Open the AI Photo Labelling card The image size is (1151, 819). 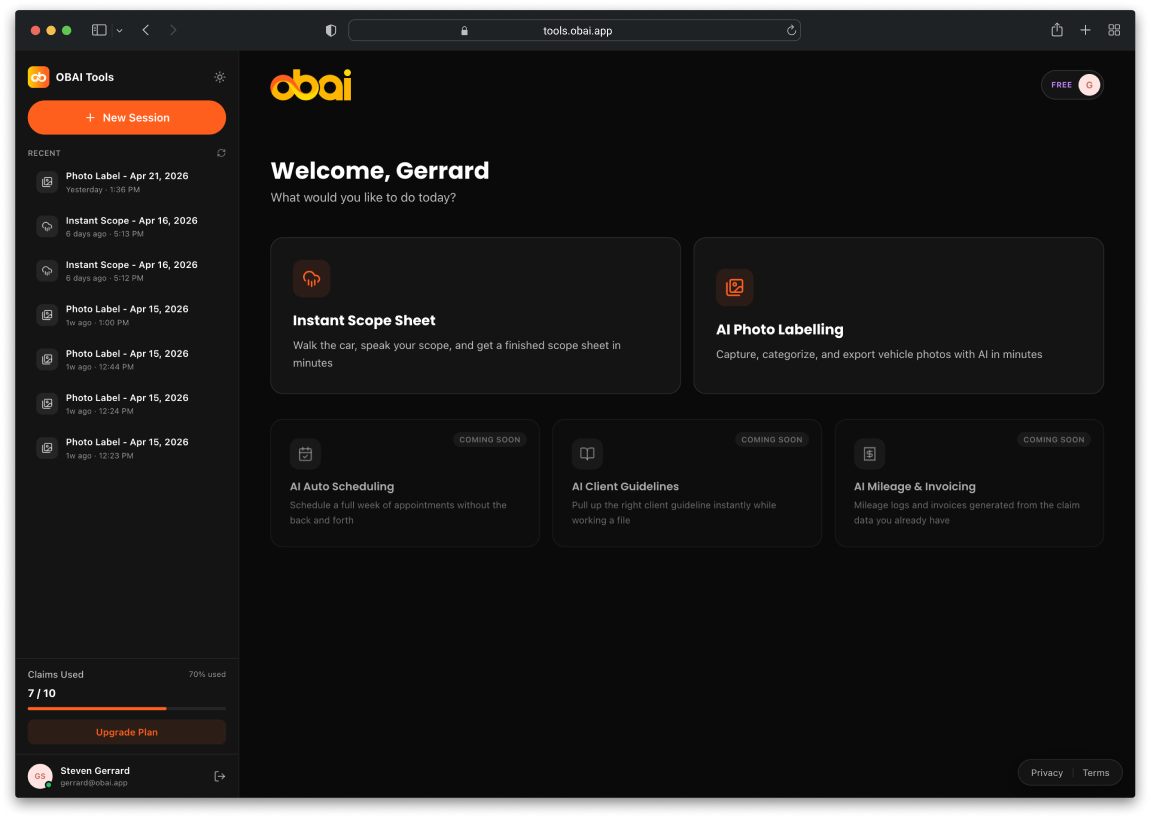[898, 316]
